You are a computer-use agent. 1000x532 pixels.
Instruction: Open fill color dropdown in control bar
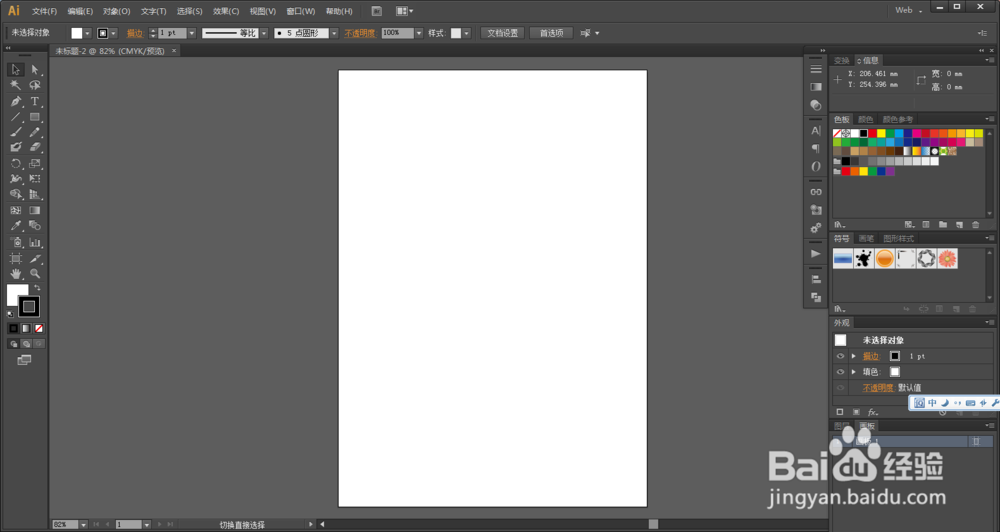87,33
